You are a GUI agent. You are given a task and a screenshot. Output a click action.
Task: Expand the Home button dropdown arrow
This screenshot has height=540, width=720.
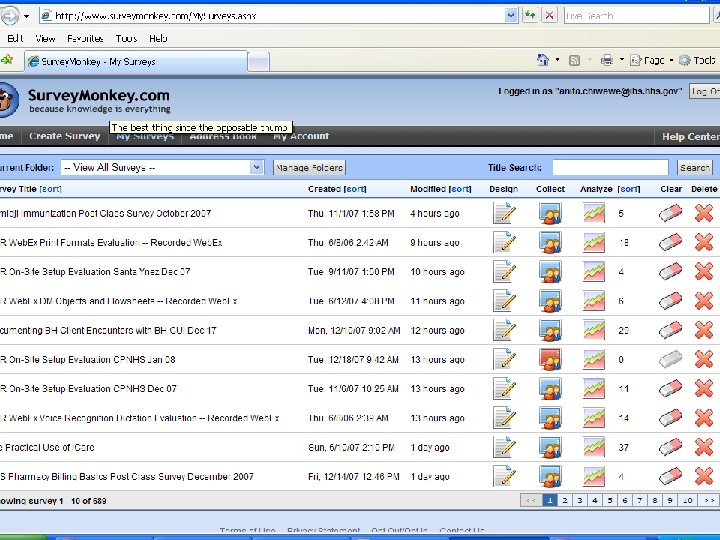point(557,60)
